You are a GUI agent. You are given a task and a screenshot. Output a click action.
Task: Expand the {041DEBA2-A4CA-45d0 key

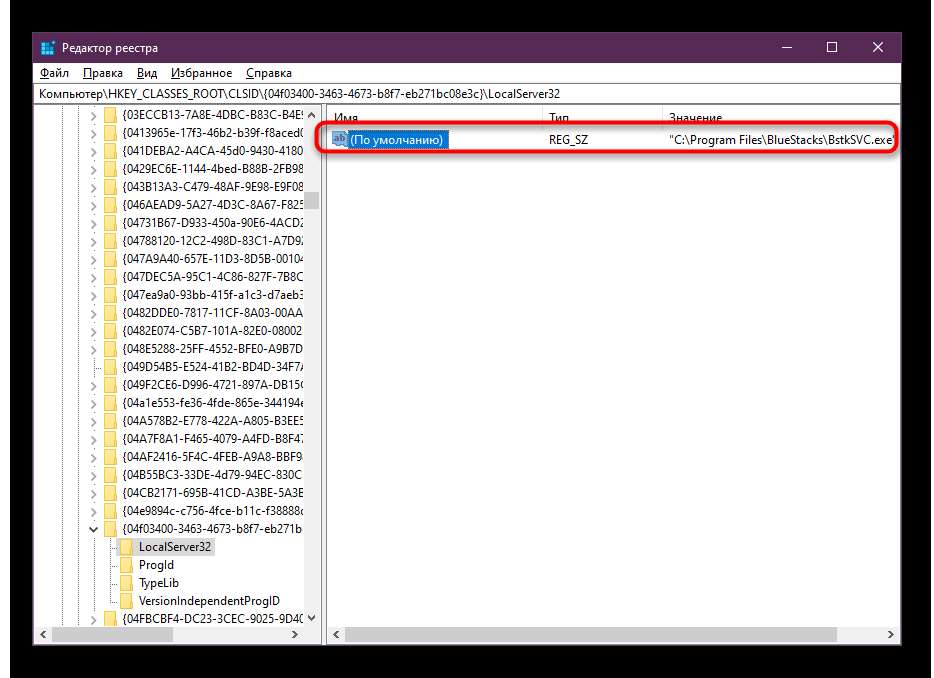pyautogui.click(x=94, y=151)
